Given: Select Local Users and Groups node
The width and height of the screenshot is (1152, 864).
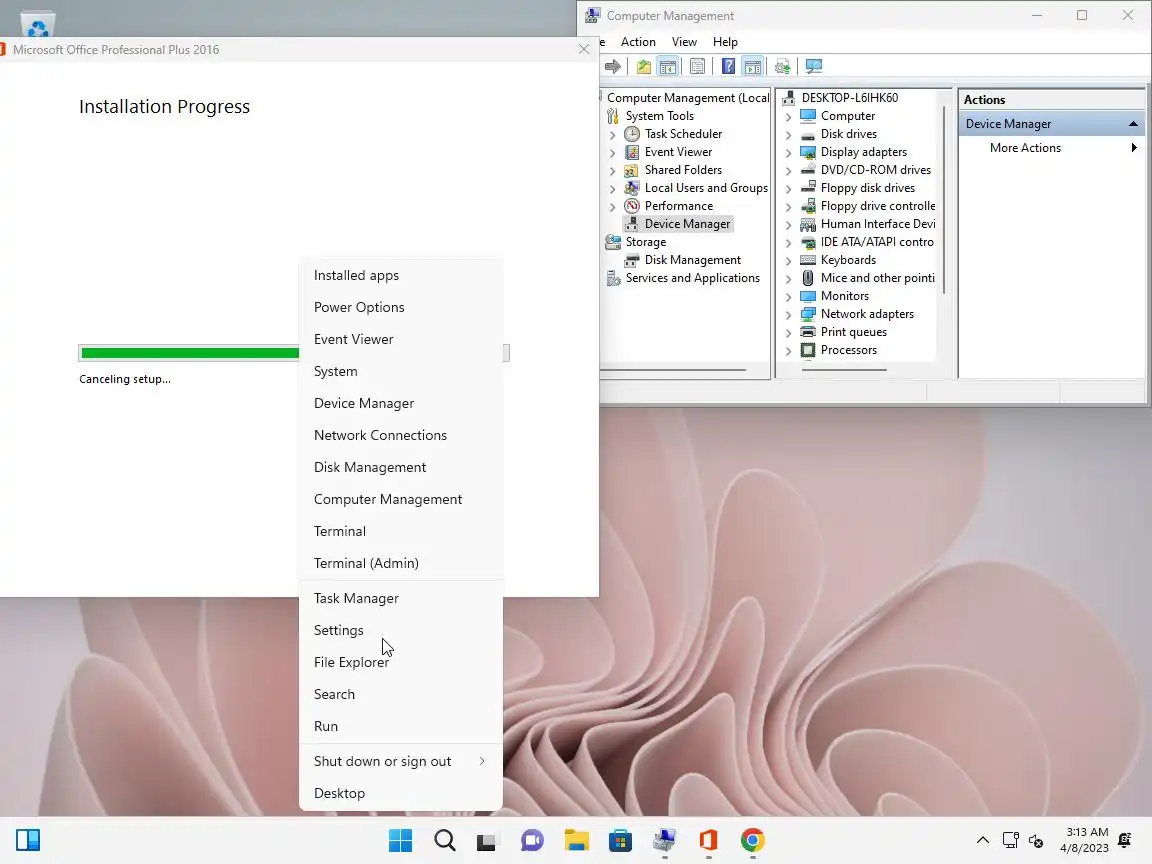Looking at the screenshot, I should pyautogui.click(x=706, y=188).
